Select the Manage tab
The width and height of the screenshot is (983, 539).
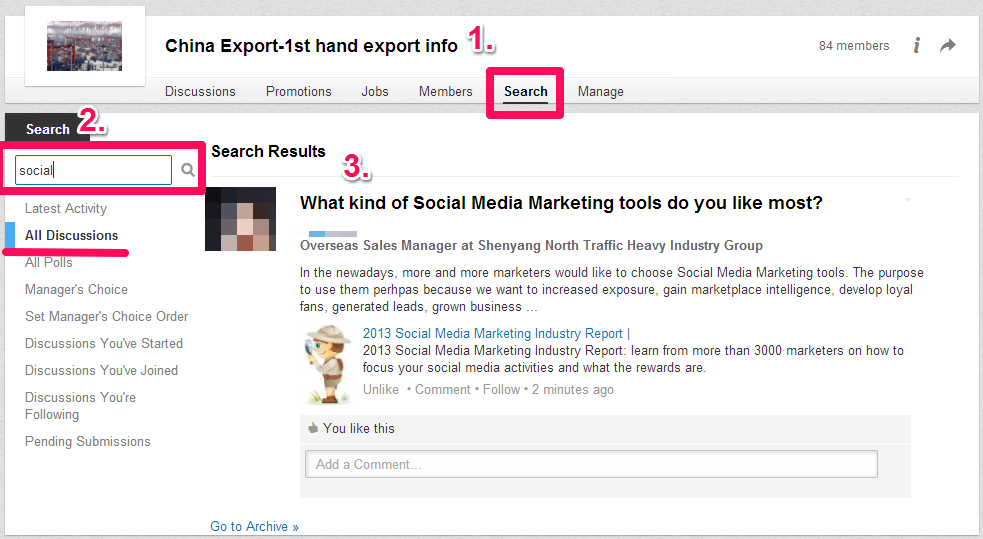[601, 92]
